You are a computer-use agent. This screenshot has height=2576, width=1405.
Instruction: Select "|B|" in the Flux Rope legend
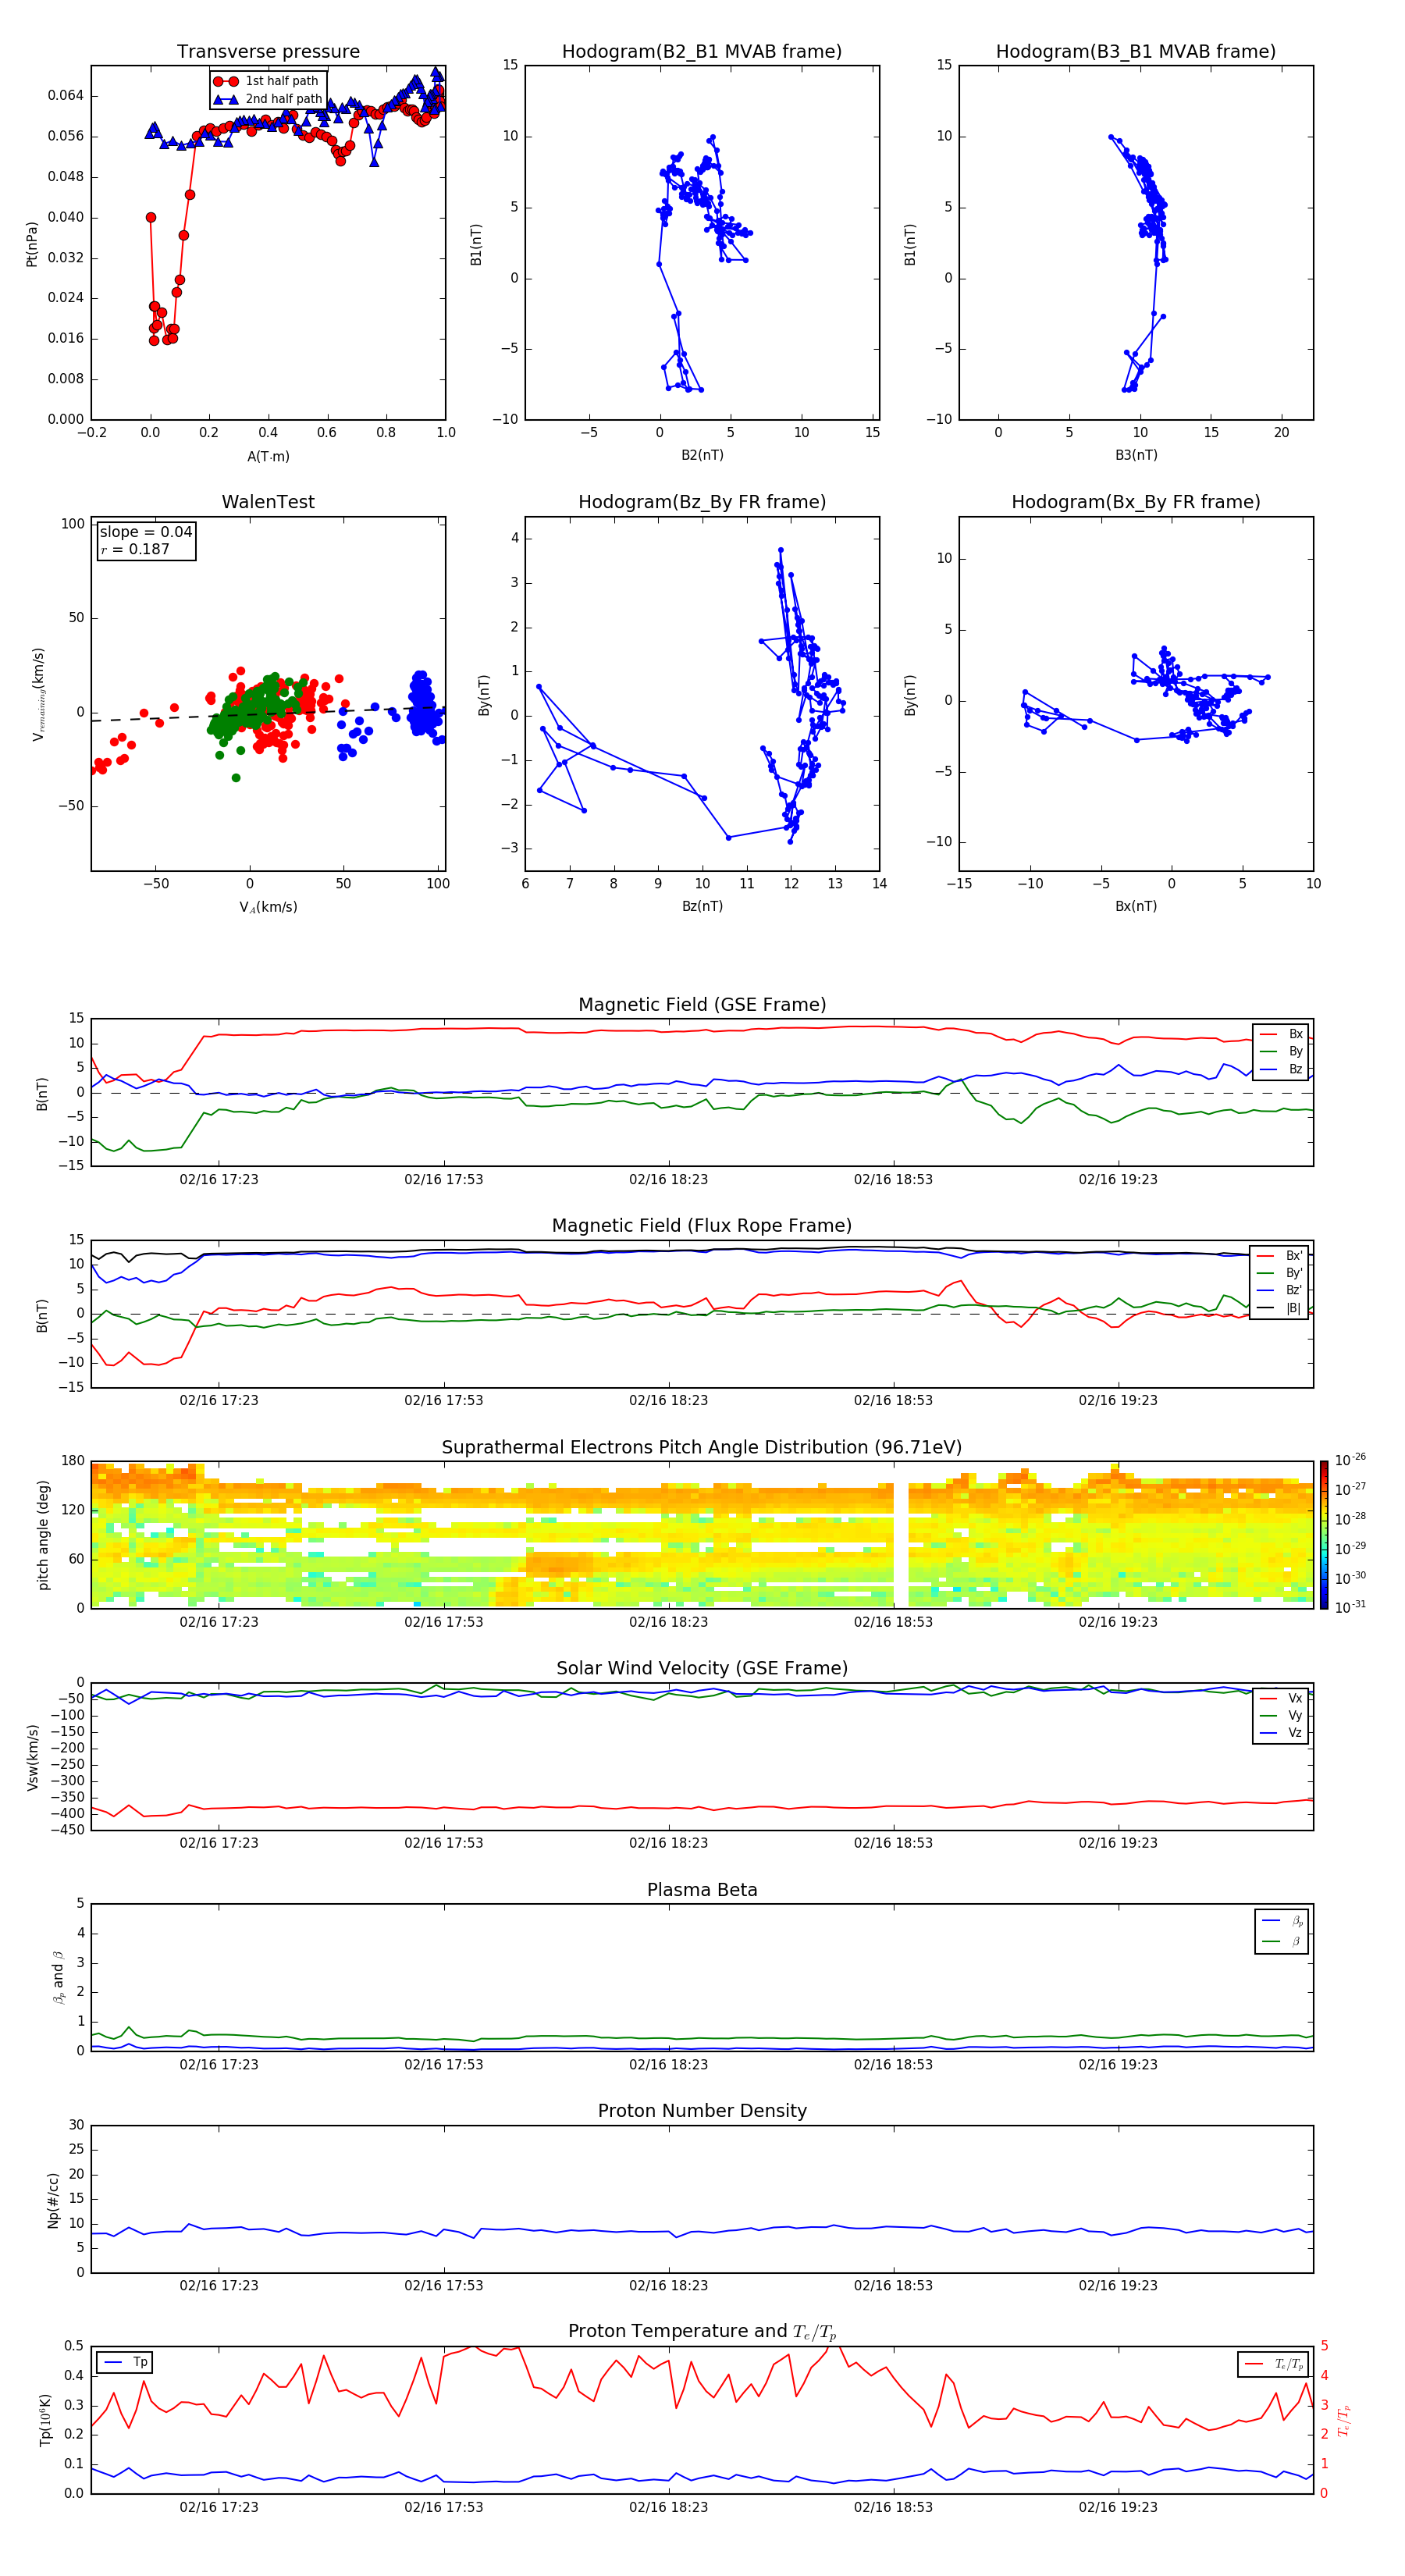coord(1280,1308)
